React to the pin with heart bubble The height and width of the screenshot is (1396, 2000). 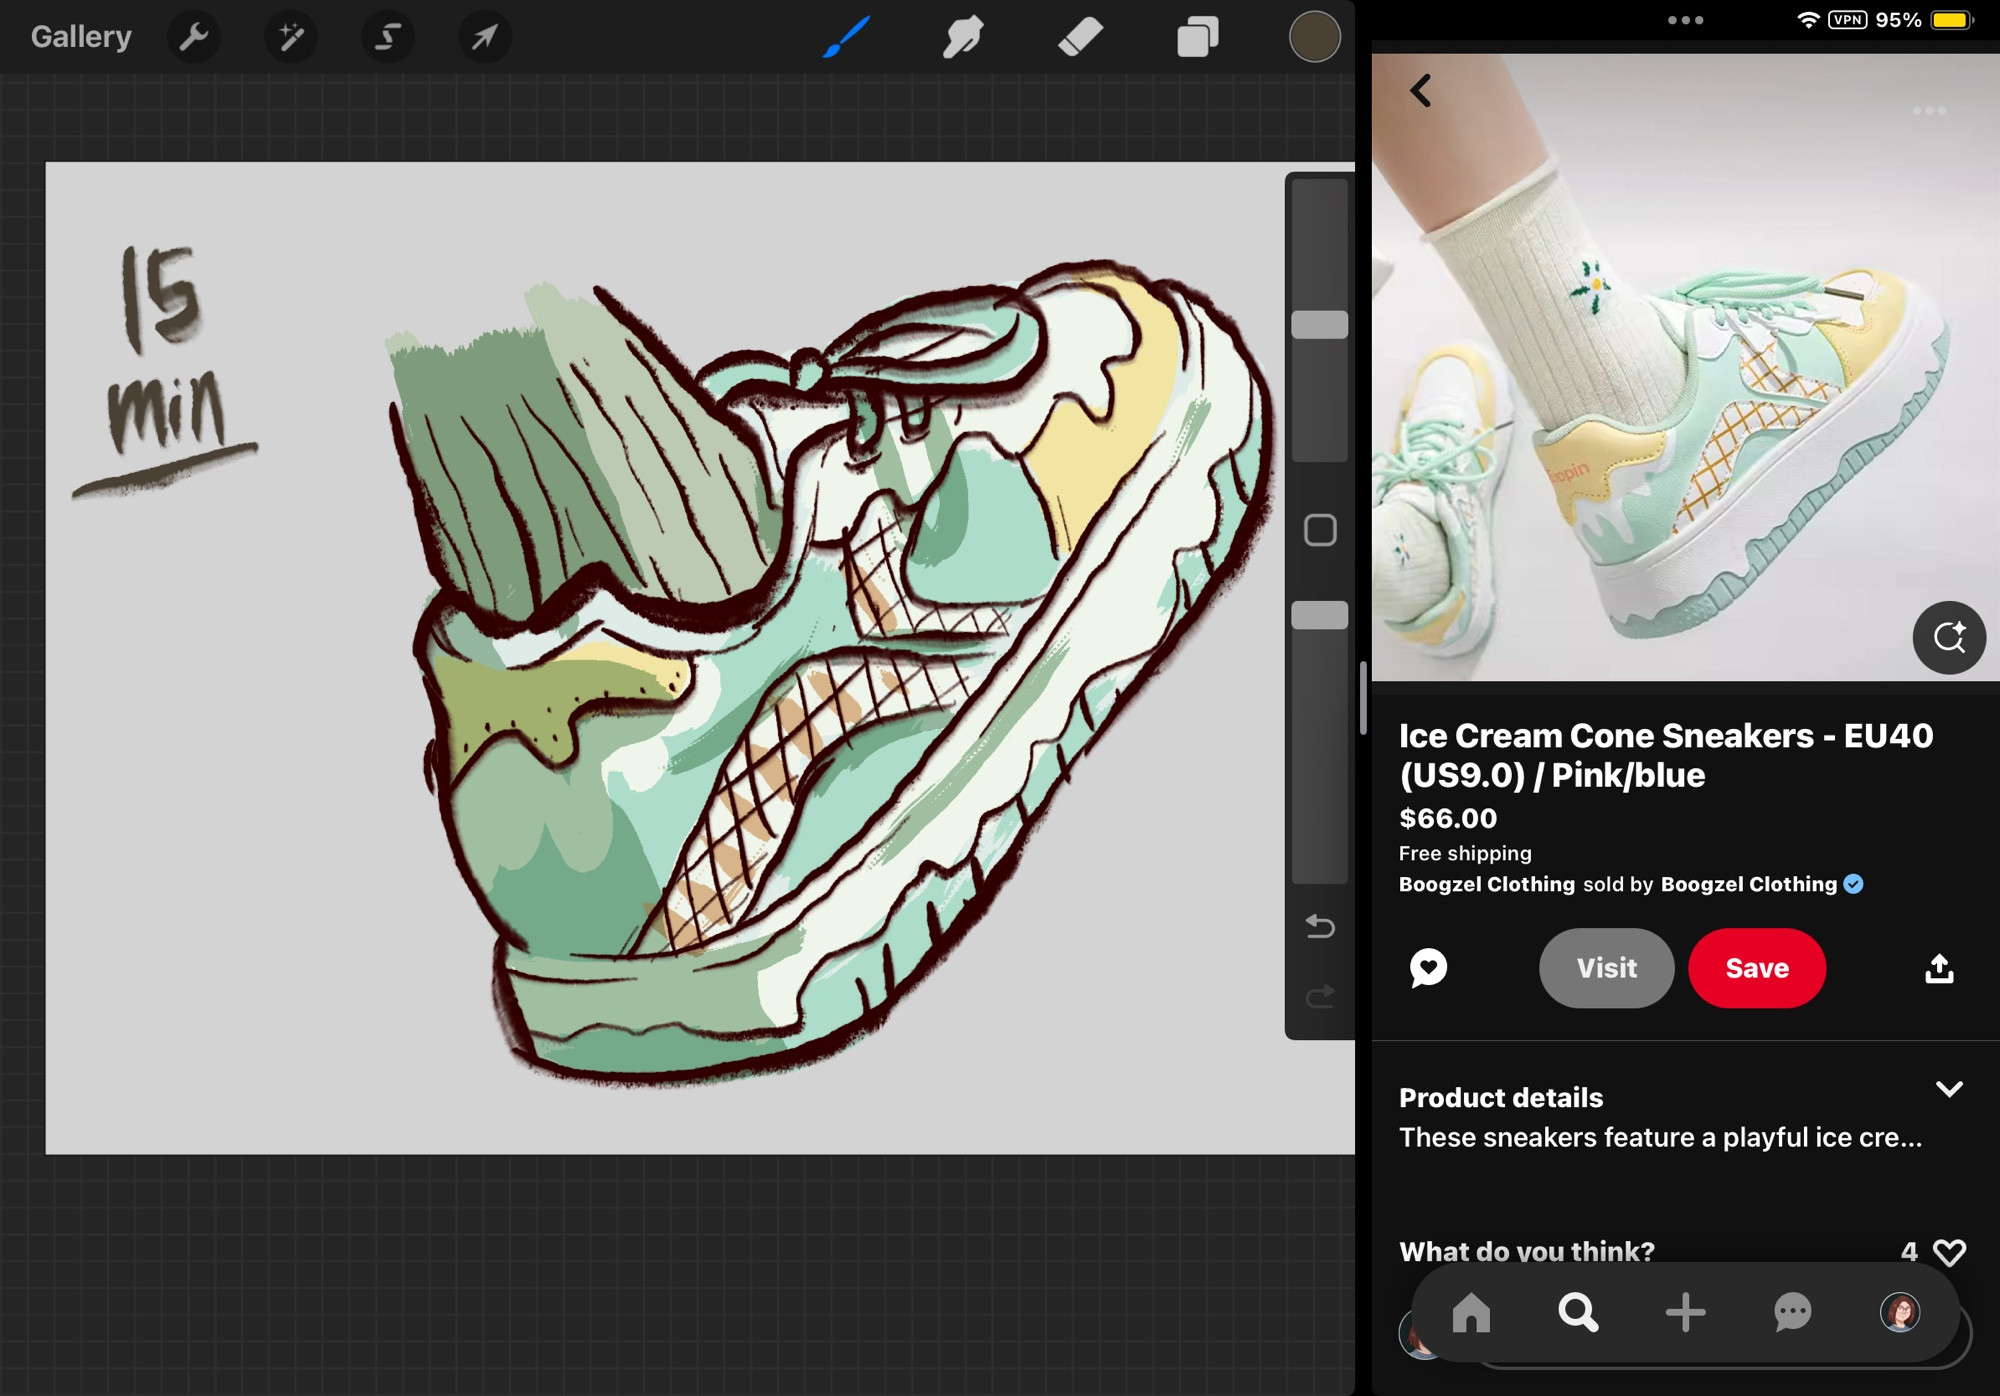tap(1428, 968)
